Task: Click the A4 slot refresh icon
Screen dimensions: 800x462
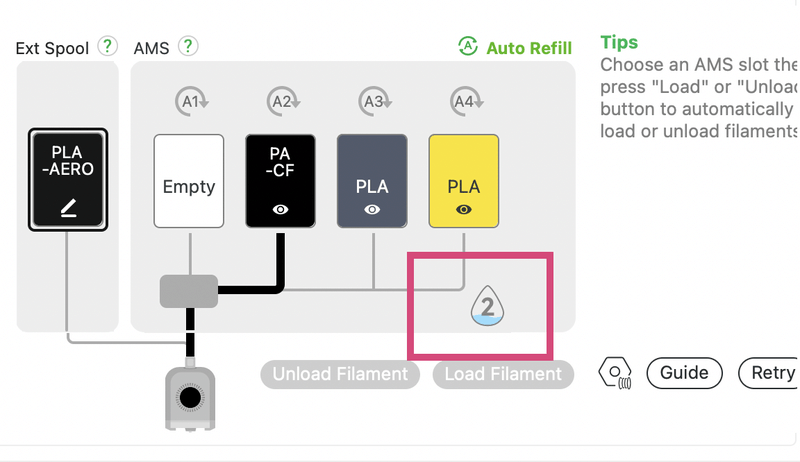Action: pos(466,101)
